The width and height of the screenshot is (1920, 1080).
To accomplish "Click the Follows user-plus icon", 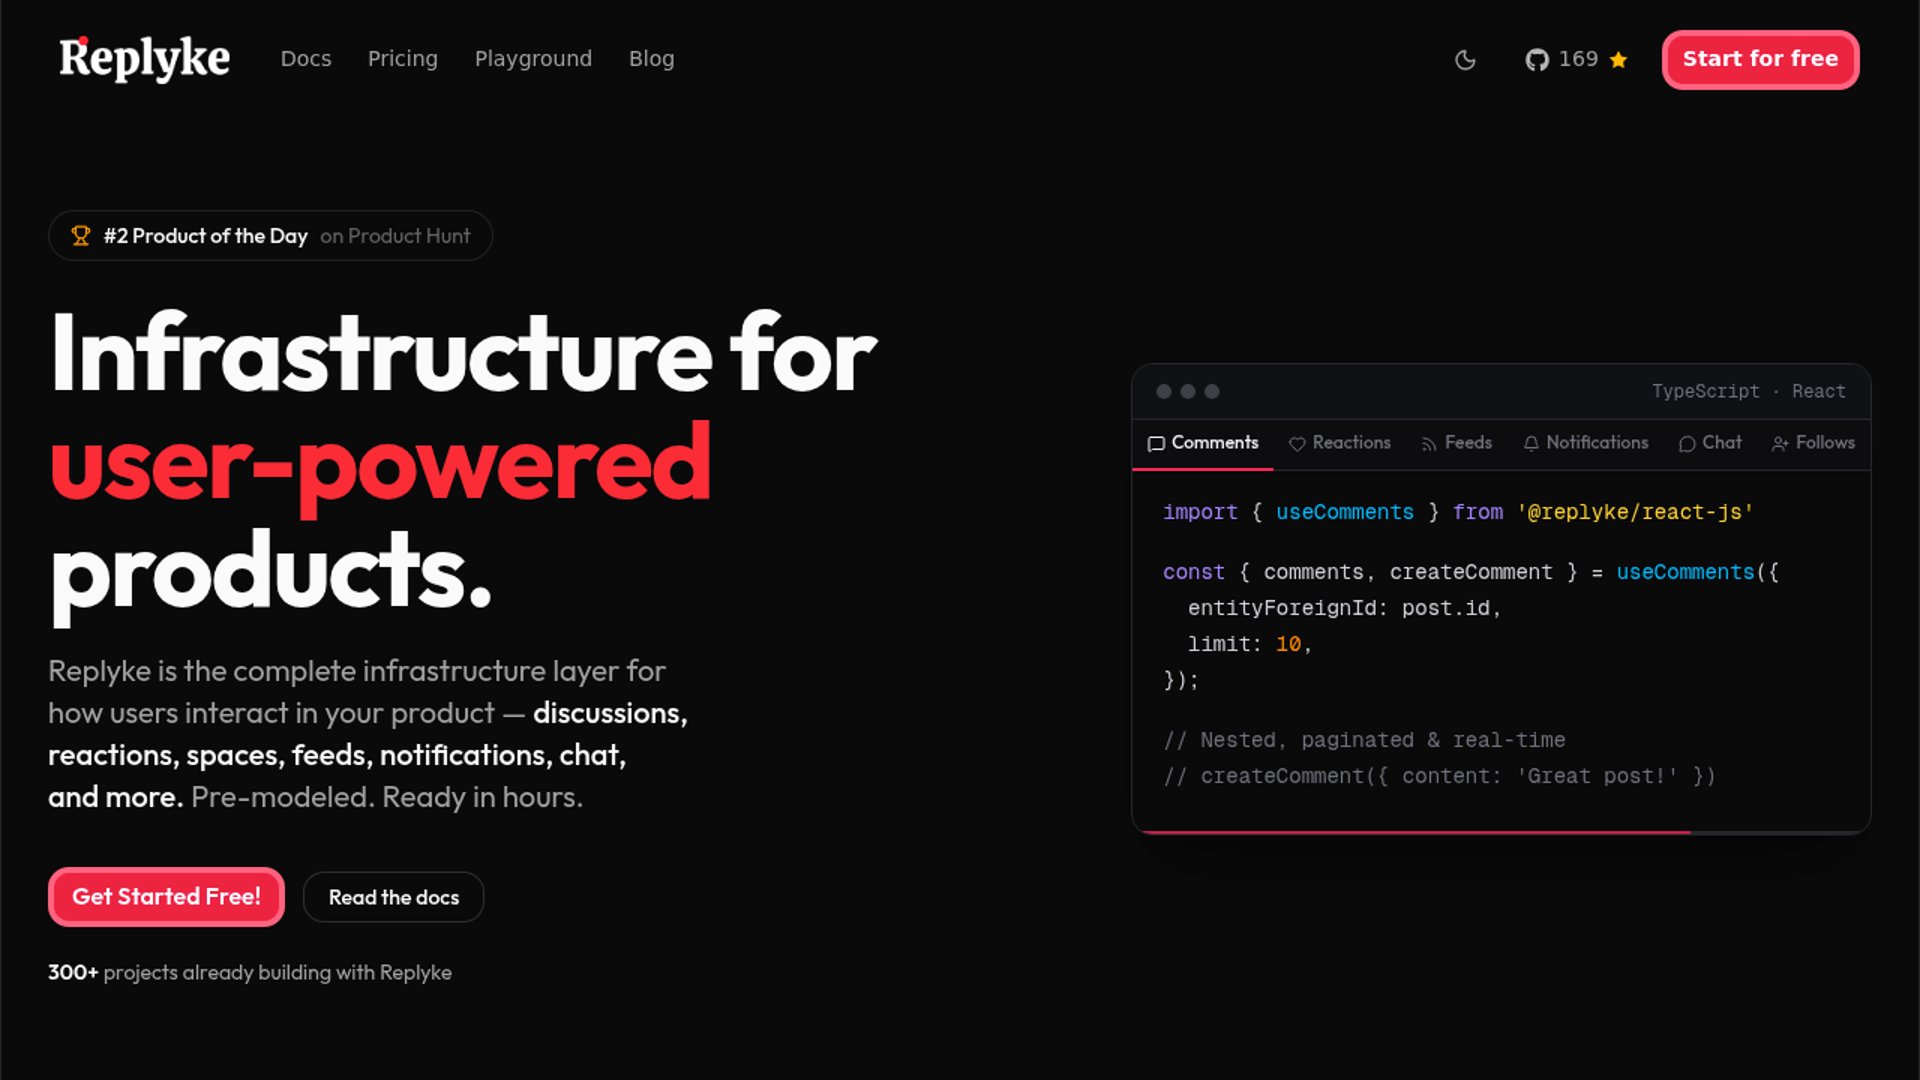I will (1780, 444).
